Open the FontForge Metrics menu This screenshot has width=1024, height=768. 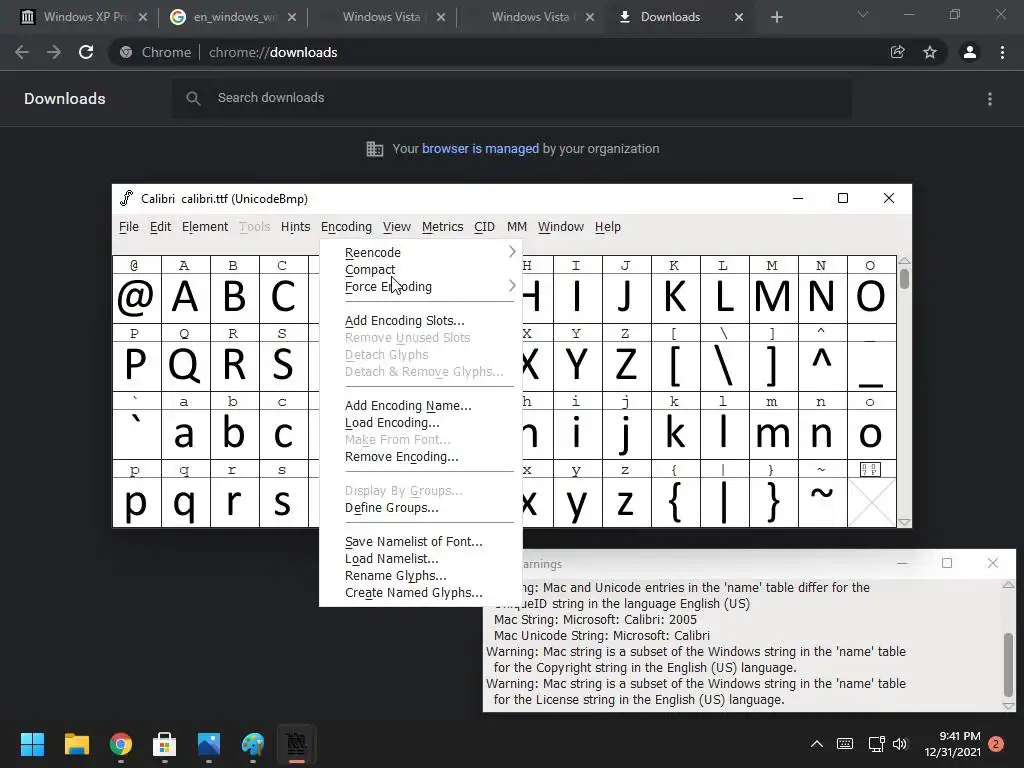442,227
